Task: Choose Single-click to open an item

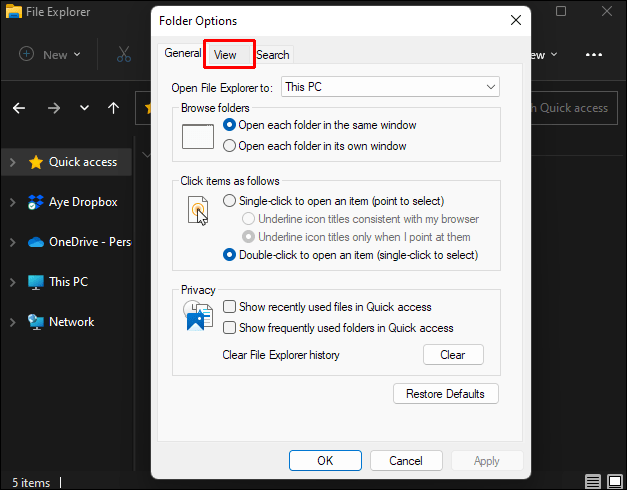Action: click(x=230, y=201)
